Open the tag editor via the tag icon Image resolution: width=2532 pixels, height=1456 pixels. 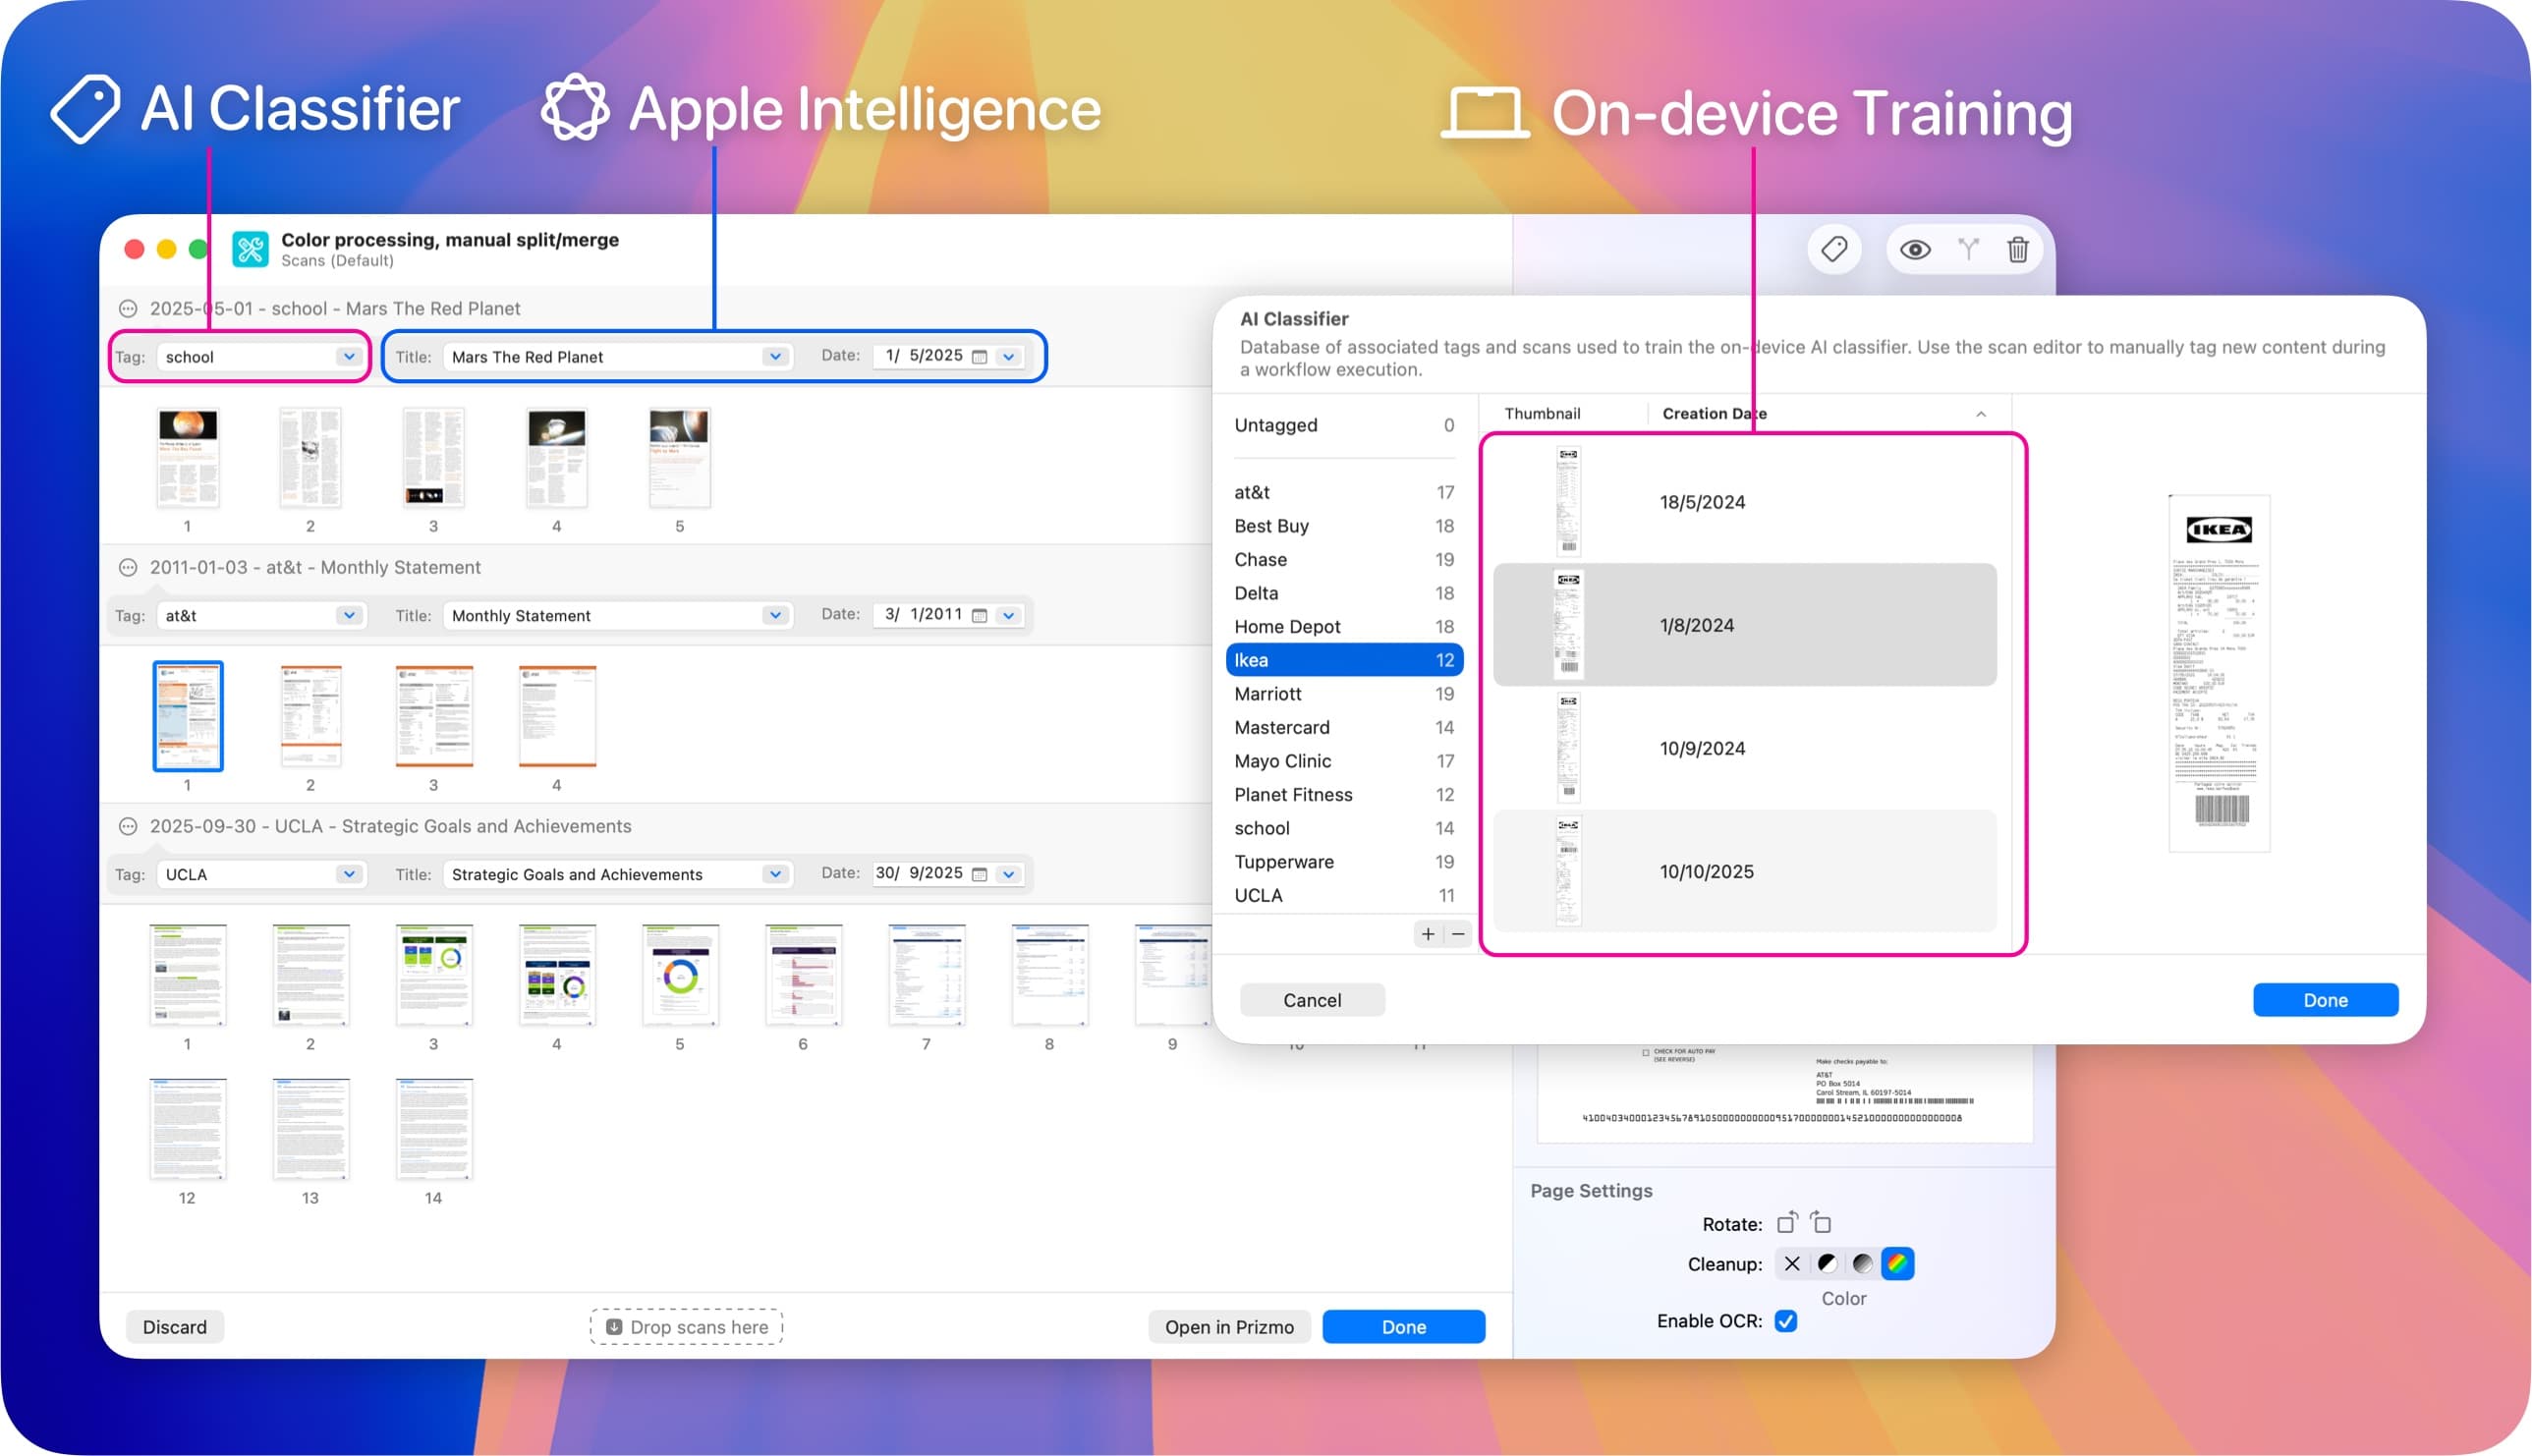1834,249
